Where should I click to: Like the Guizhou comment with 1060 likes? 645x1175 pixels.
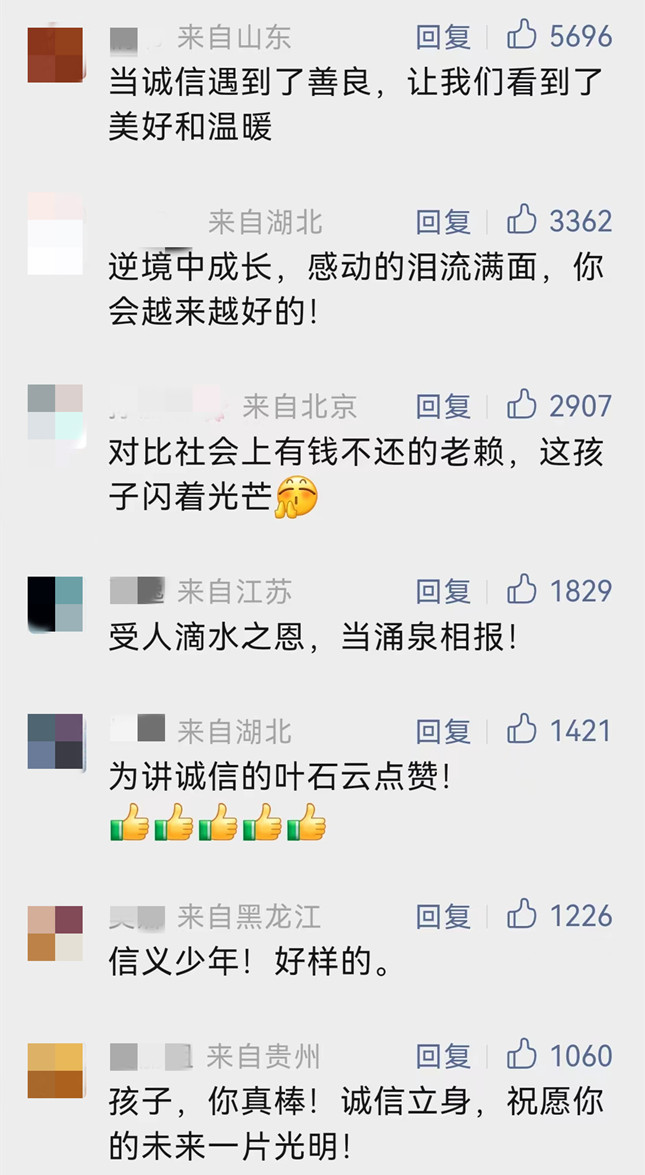tap(522, 1055)
